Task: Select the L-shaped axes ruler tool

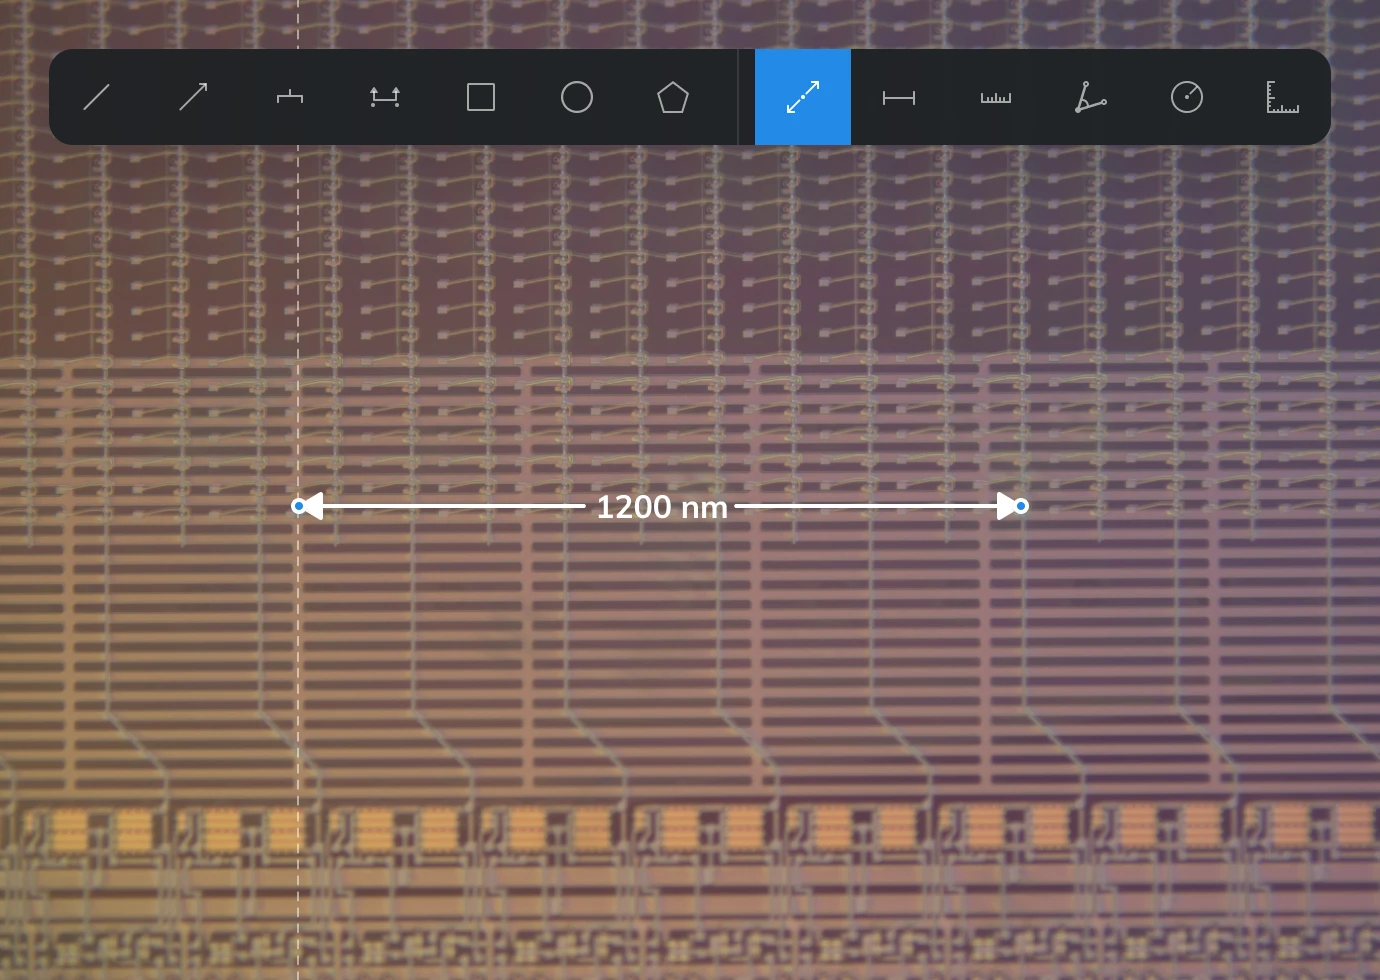Action: (x=1283, y=97)
